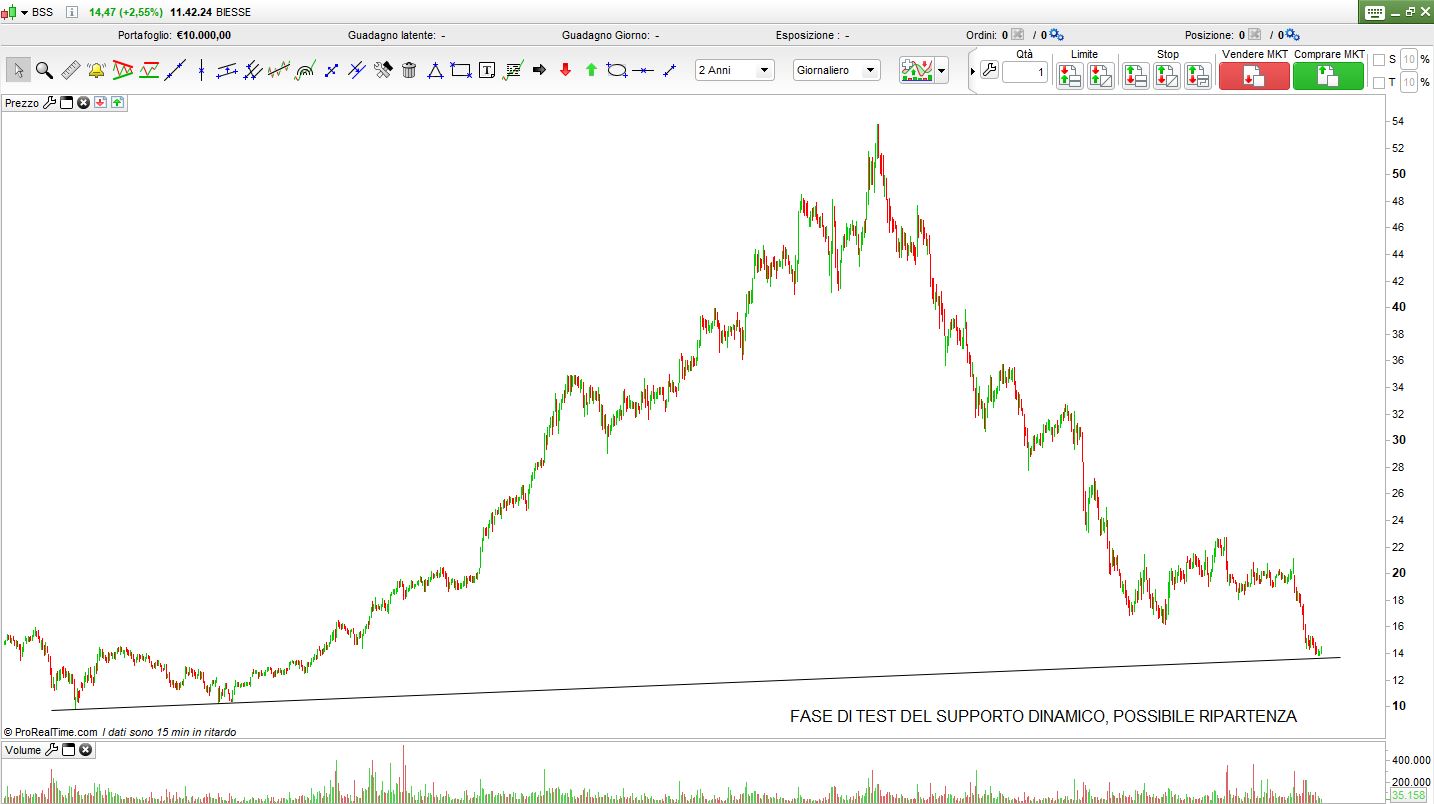Click the FASE DI TEST annotation text
This screenshot has width=1434, height=804.
point(1043,716)
